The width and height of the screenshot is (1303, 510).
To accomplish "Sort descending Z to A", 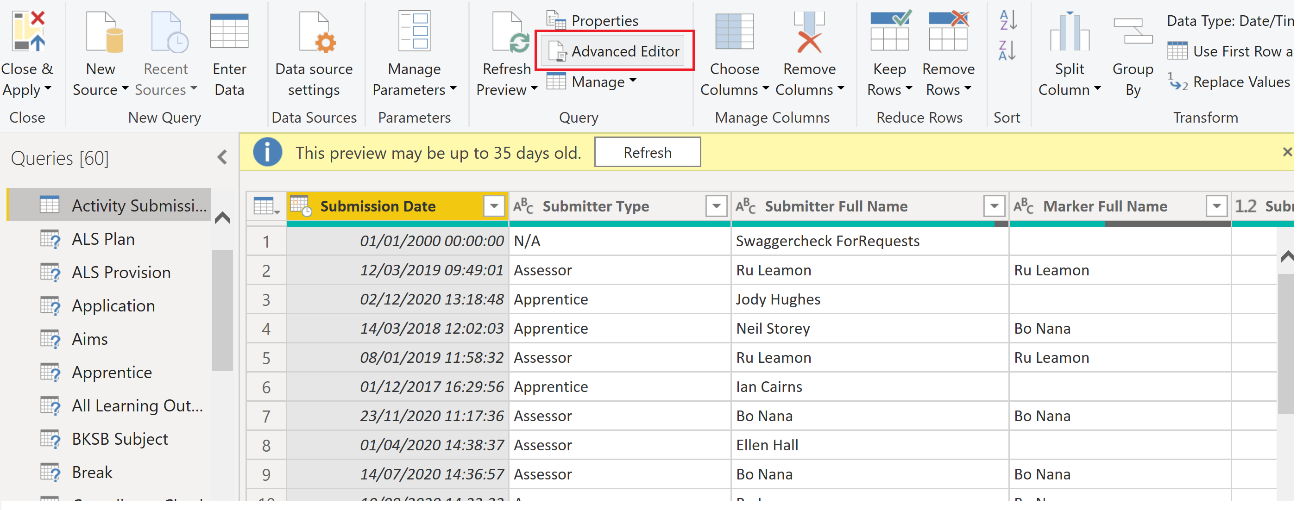I will coord(1008,51).
